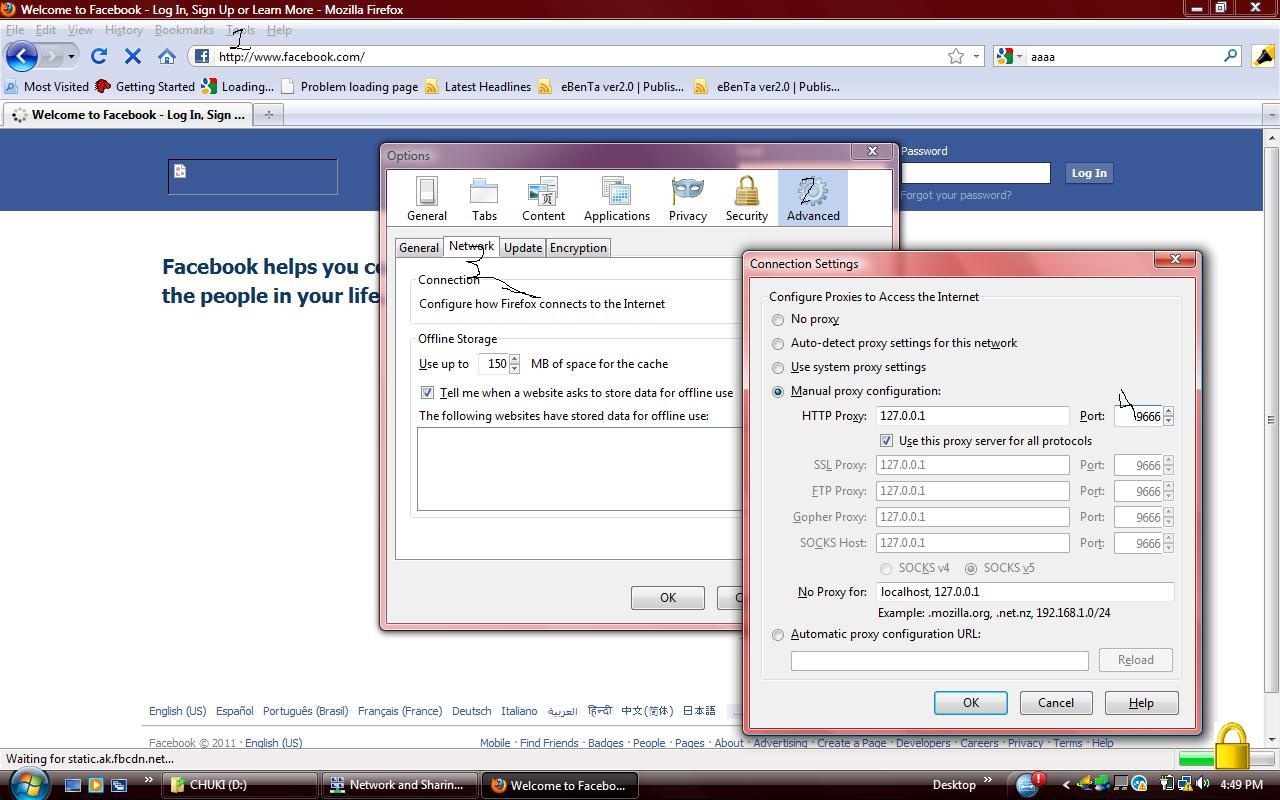Open the File menu
Viewport: 1280px width, 800px height.
click(x=15, y=30)
